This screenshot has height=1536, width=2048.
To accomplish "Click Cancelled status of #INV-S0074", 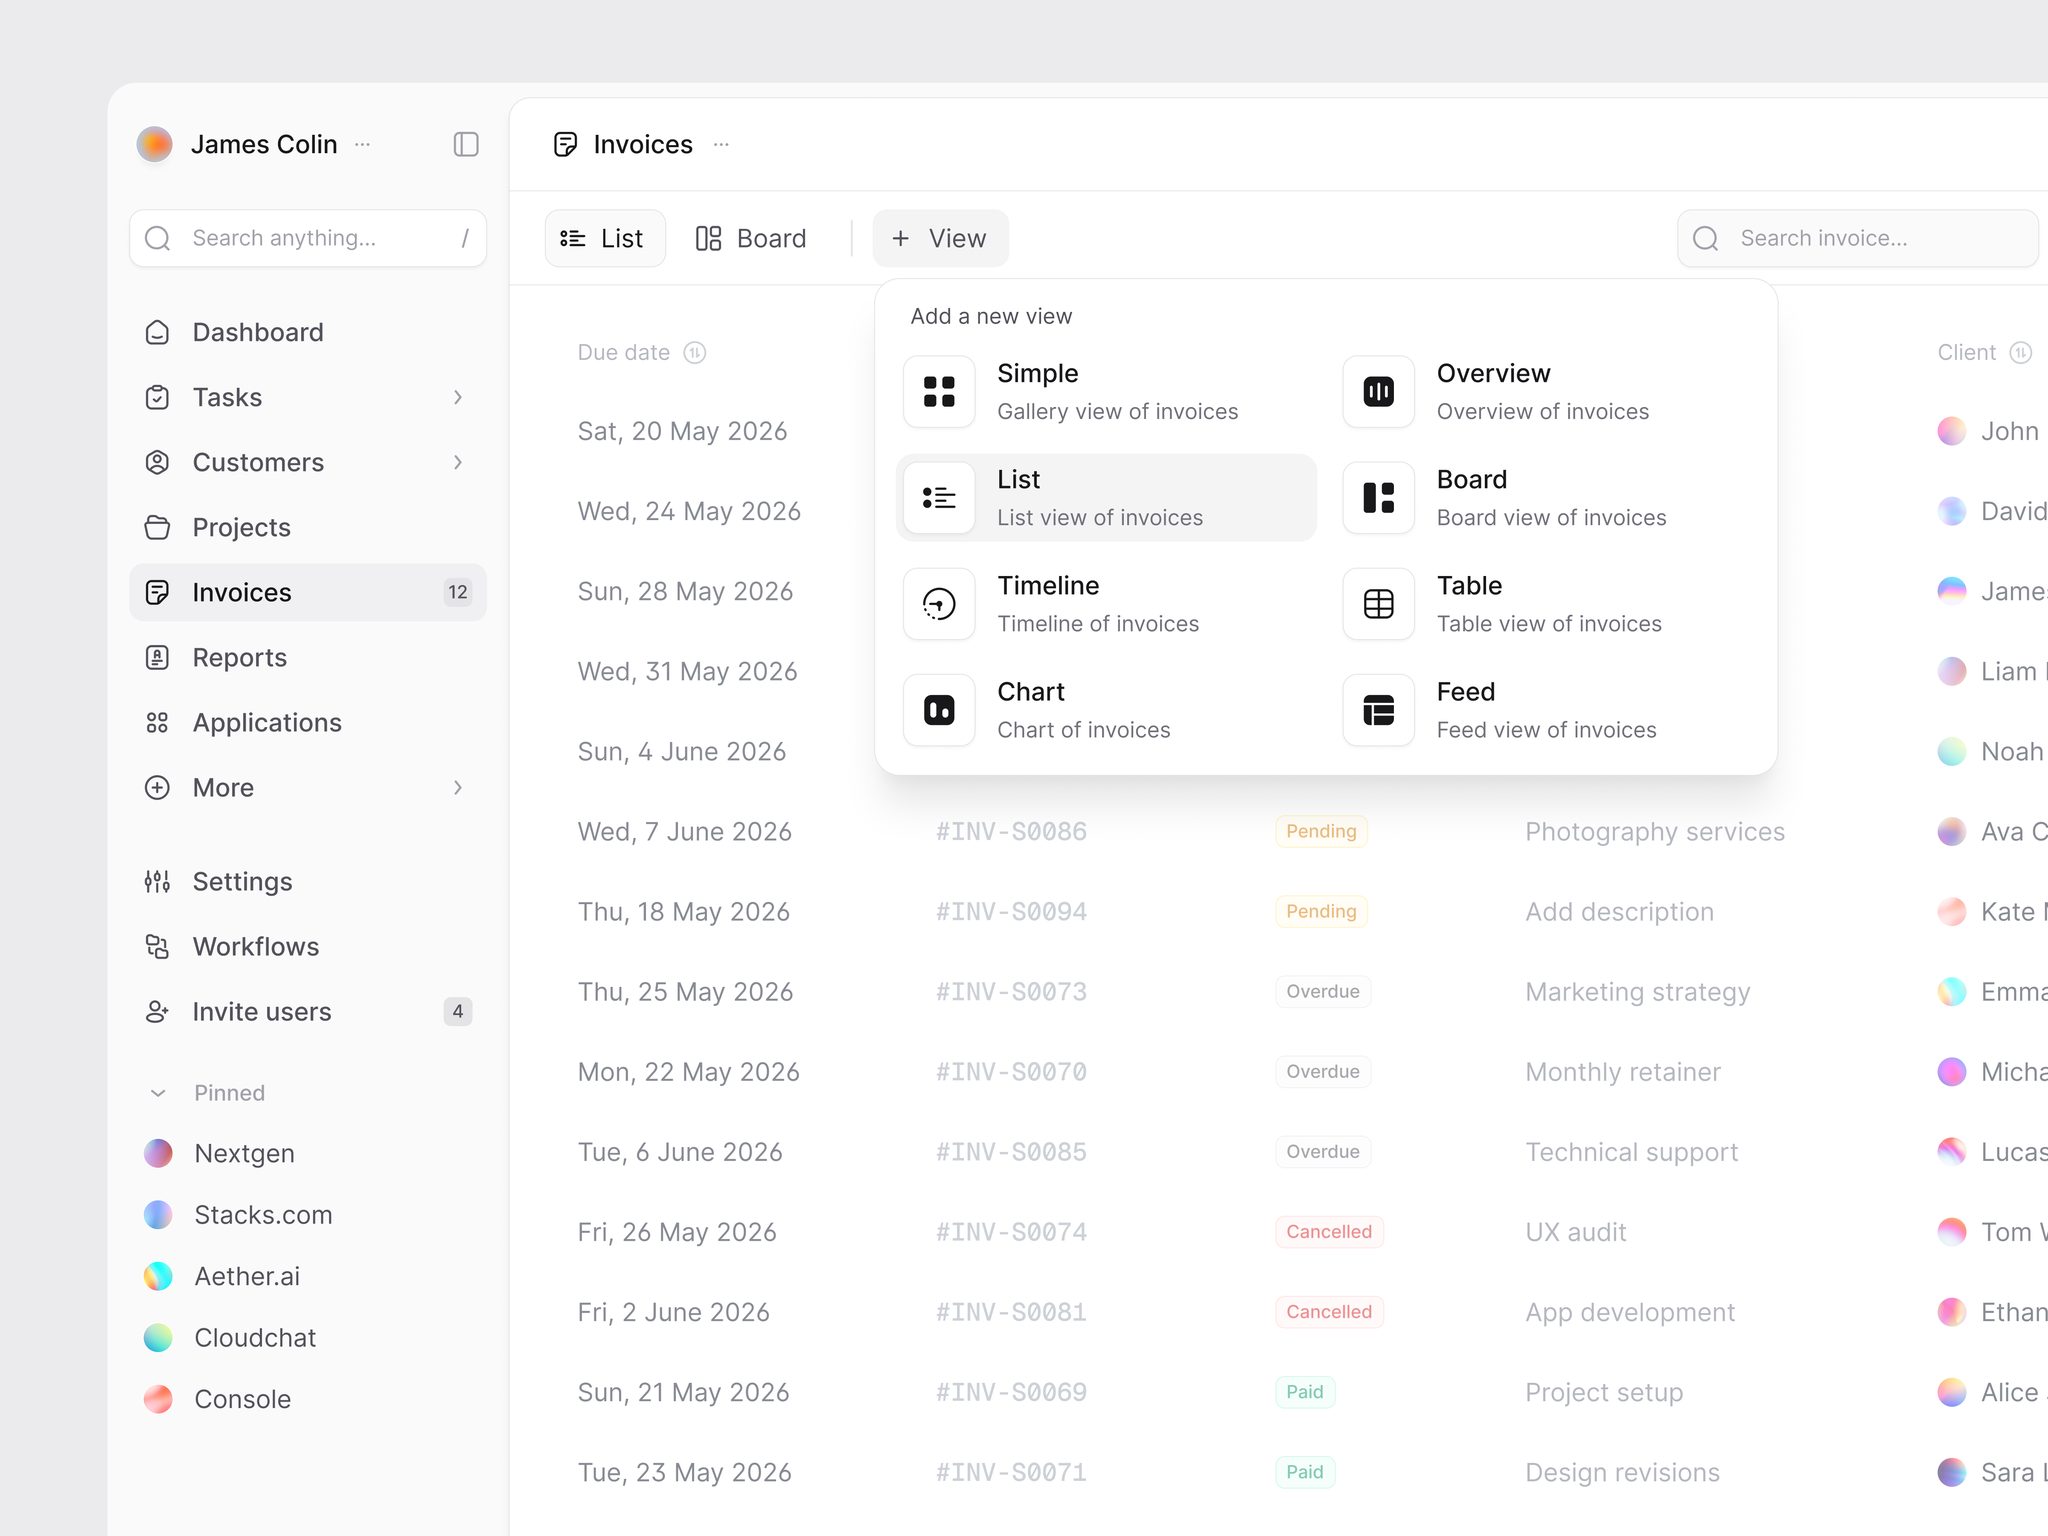I will 1329,1231.
